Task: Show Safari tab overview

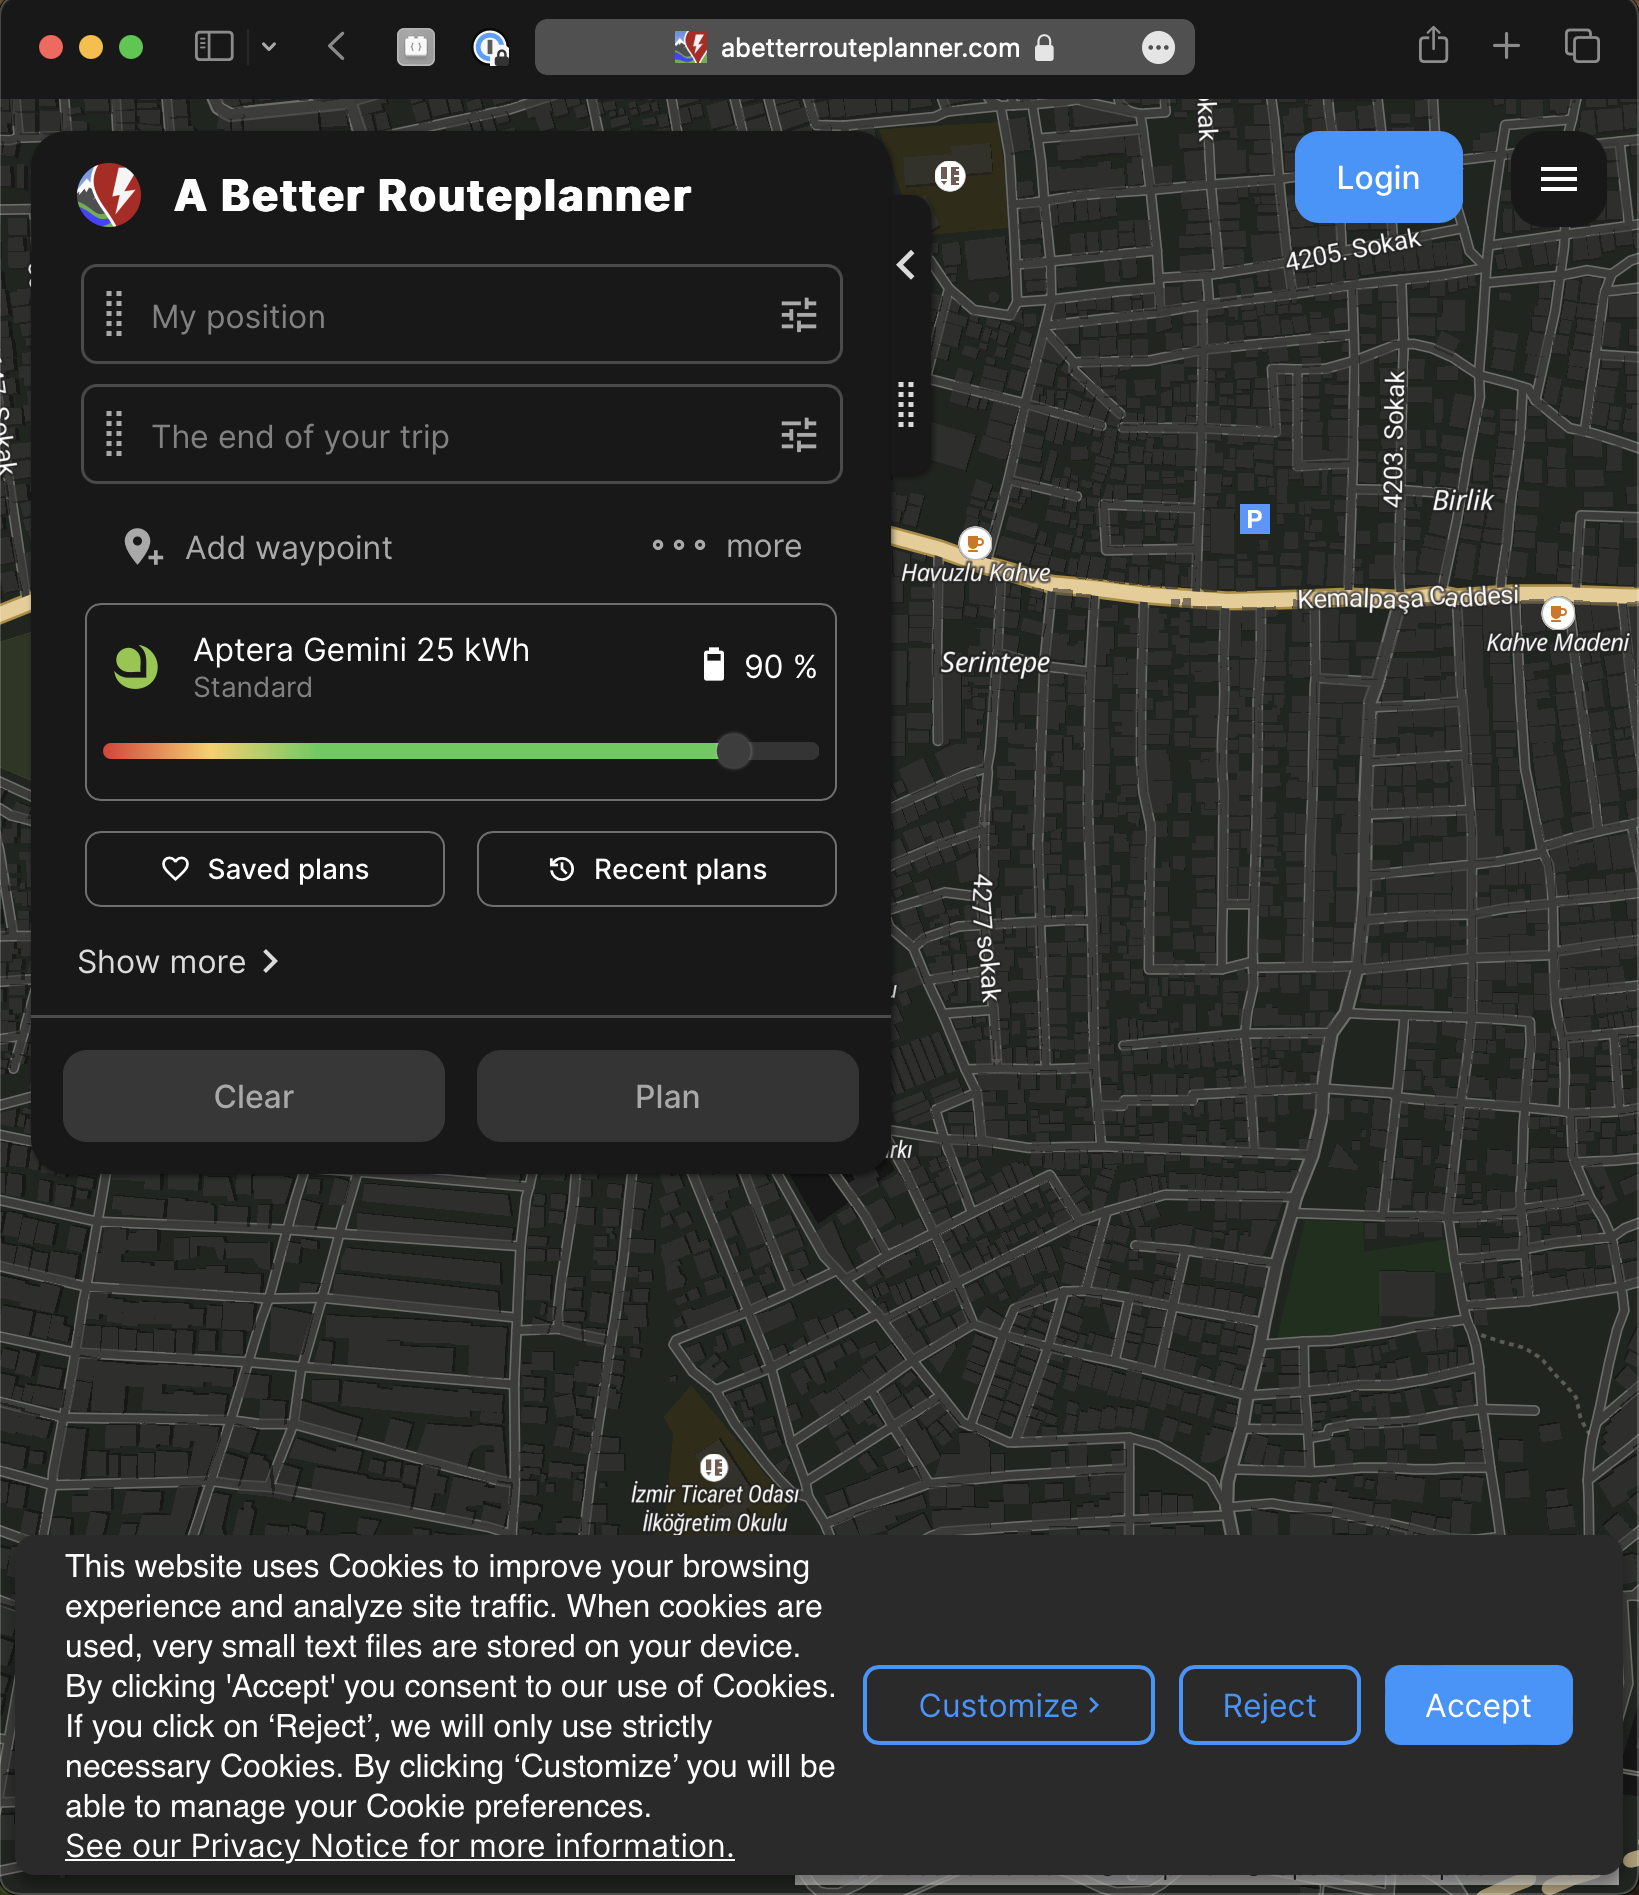Action: point(1582,46)
